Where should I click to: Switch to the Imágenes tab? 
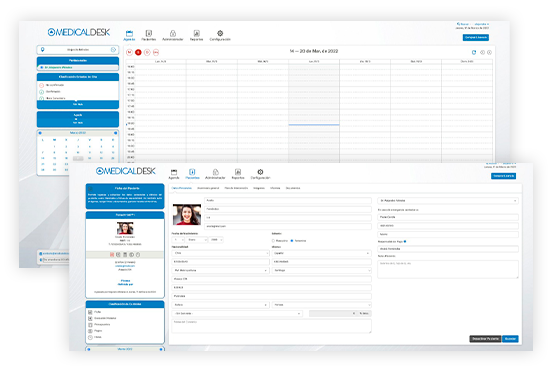tap(259, 188)
